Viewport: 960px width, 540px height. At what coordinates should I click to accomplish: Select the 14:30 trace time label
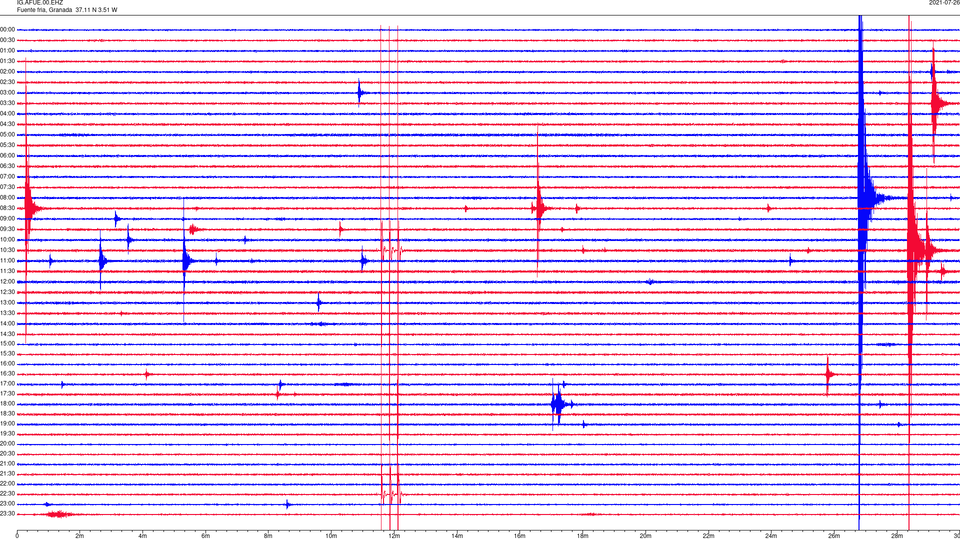[8, 334]
